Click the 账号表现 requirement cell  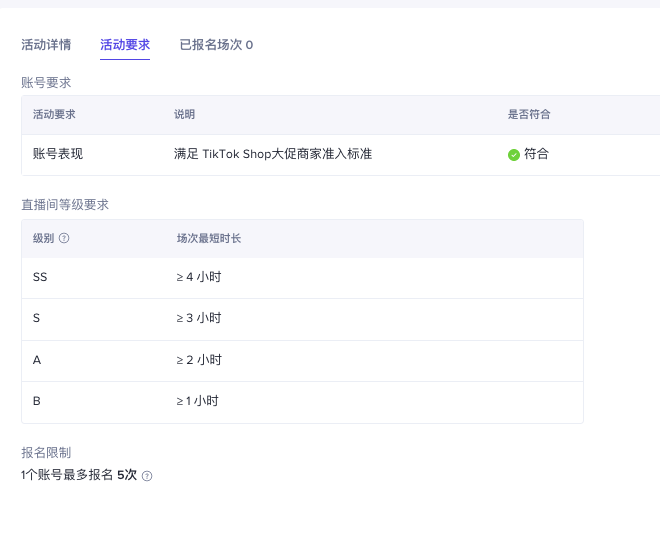coord(59,154)
